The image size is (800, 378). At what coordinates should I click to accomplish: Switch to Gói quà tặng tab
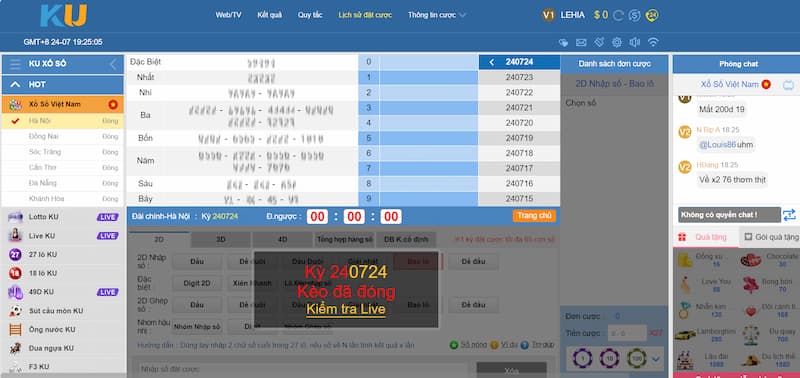(x=769, y=237)
